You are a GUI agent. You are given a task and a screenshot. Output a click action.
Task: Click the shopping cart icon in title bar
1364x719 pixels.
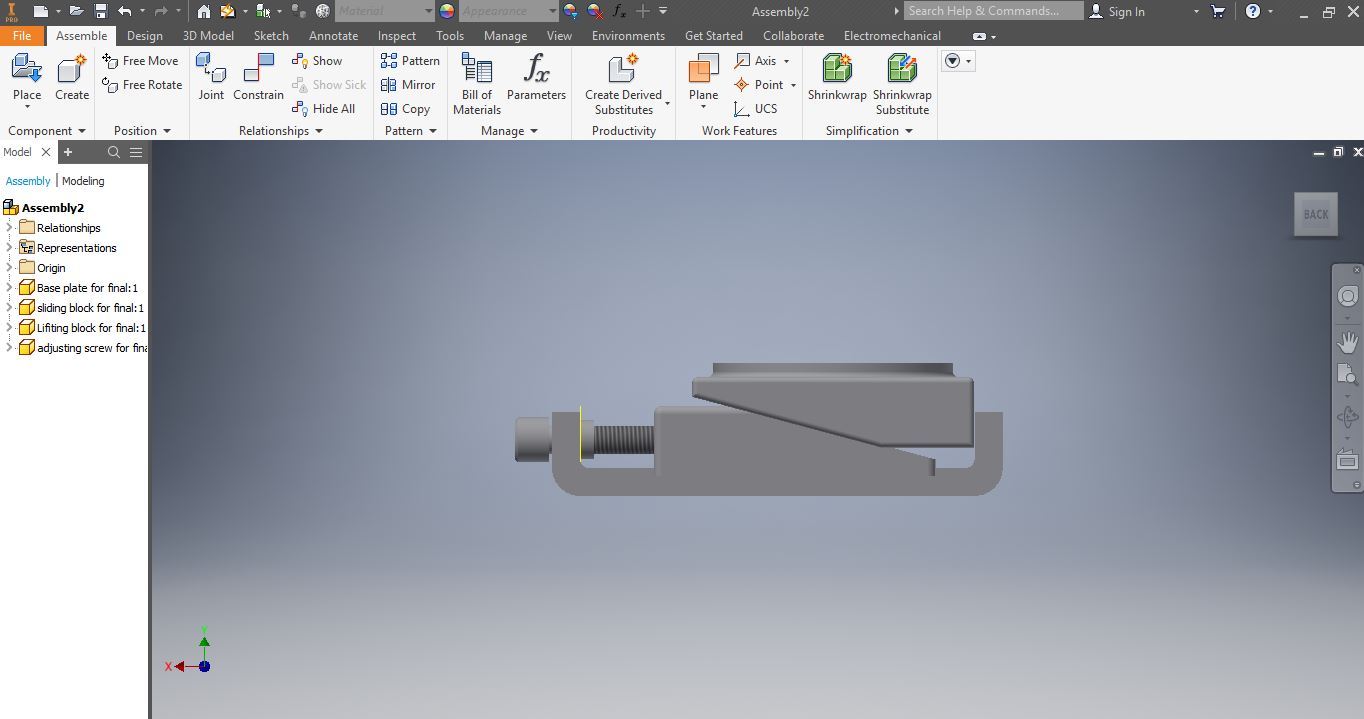click(x=1218, y=11)
